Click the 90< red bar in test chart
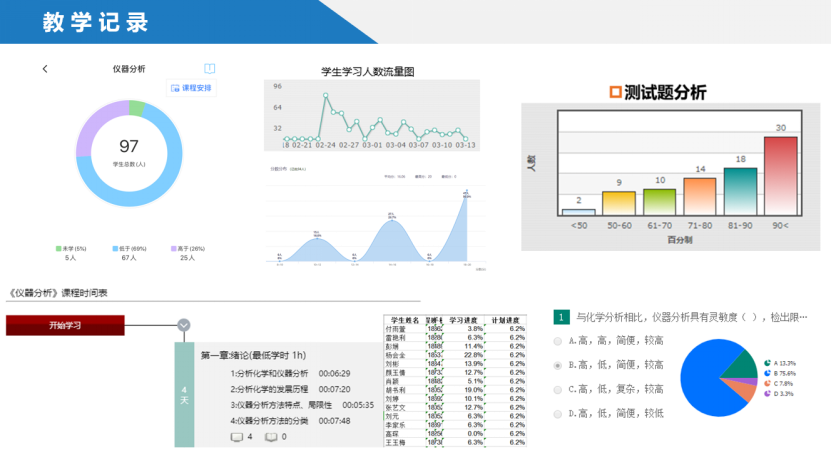 coord(780,176)
